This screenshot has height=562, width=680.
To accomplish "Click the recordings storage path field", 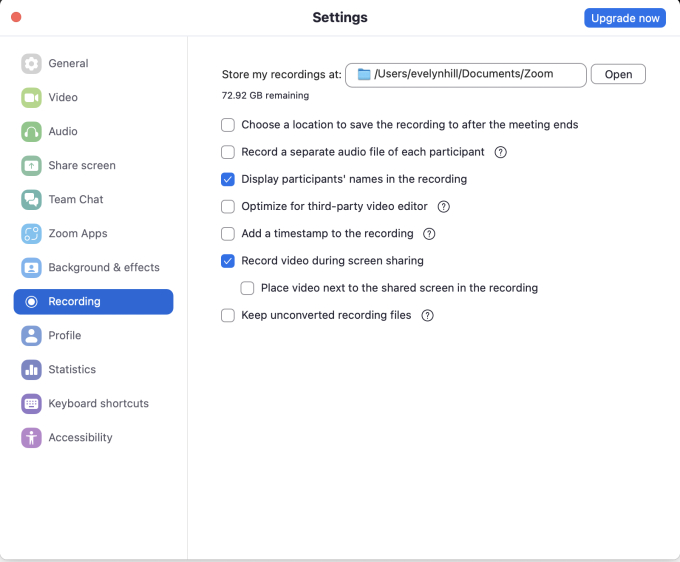I will pyautogui.click(x=465, y=74).
